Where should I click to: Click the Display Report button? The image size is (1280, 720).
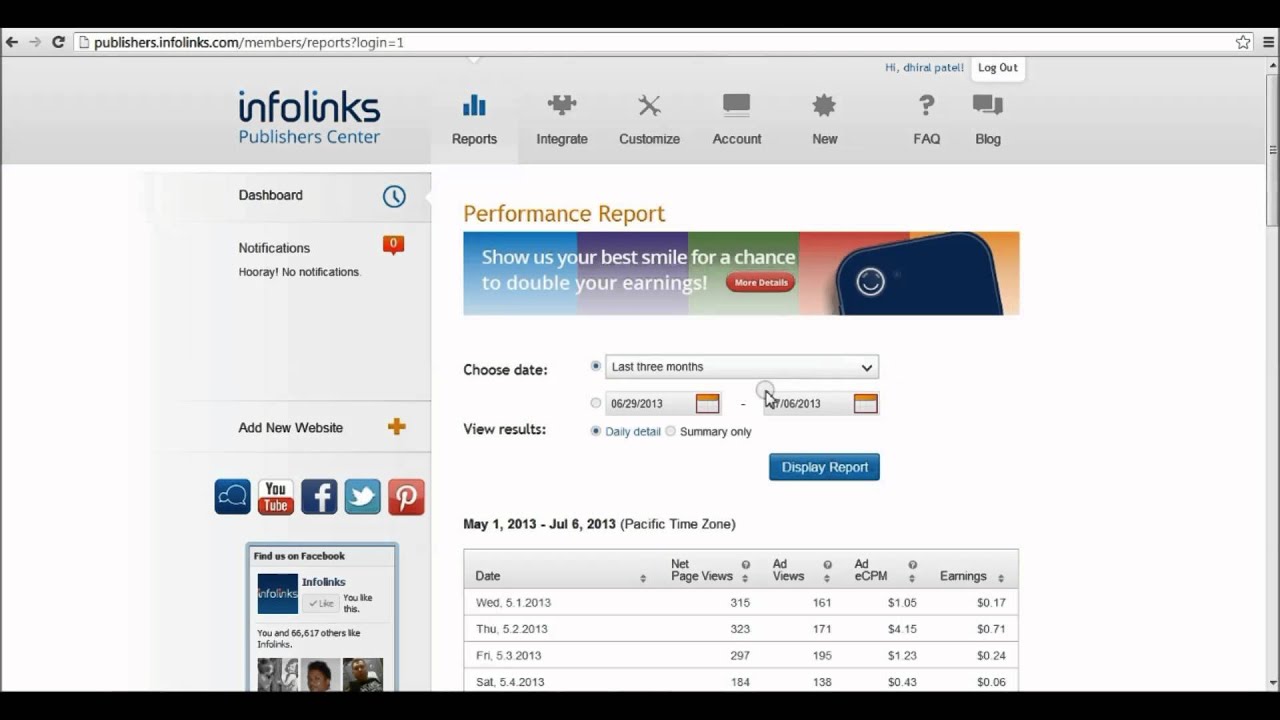[824, 467]
